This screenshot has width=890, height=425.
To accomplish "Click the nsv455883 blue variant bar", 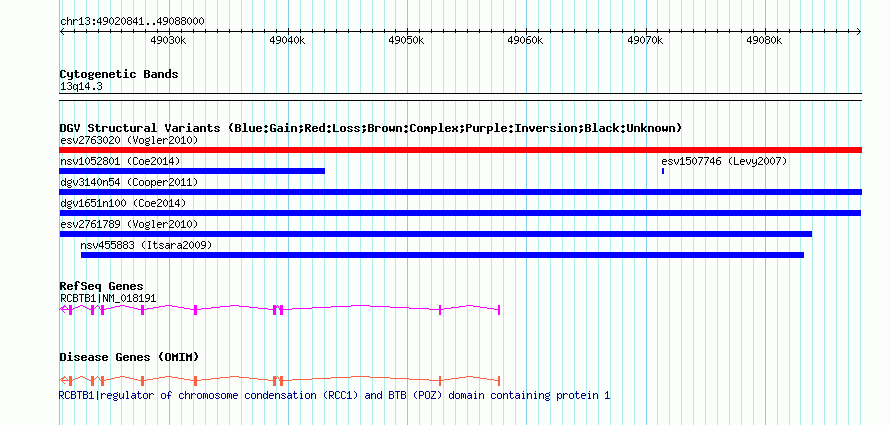I will (x=442, y=255).
